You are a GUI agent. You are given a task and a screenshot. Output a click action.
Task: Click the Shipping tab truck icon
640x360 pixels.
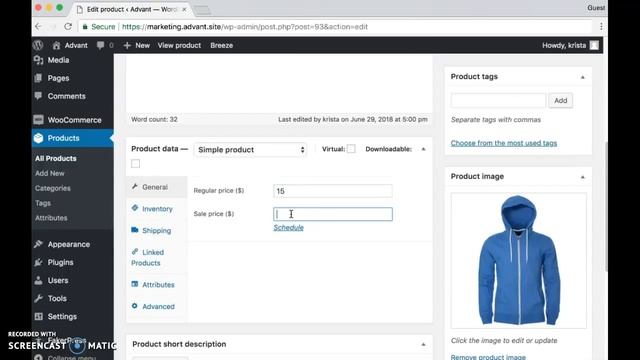point(135,230)
